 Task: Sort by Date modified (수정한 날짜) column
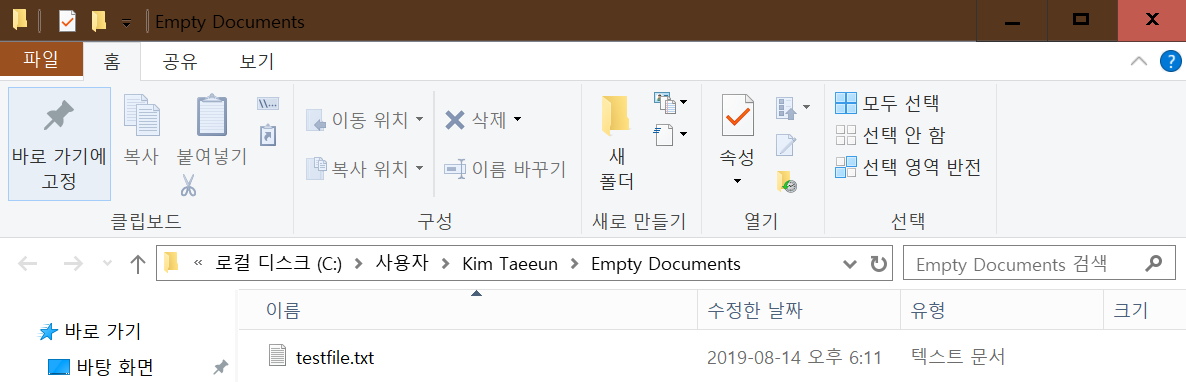[x=799, y=309]
